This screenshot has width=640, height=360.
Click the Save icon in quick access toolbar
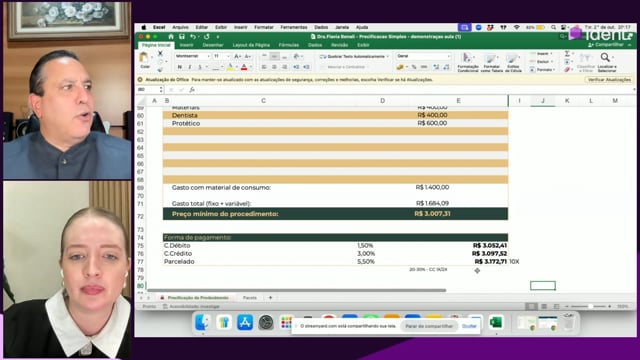click(x=182, y=37)
